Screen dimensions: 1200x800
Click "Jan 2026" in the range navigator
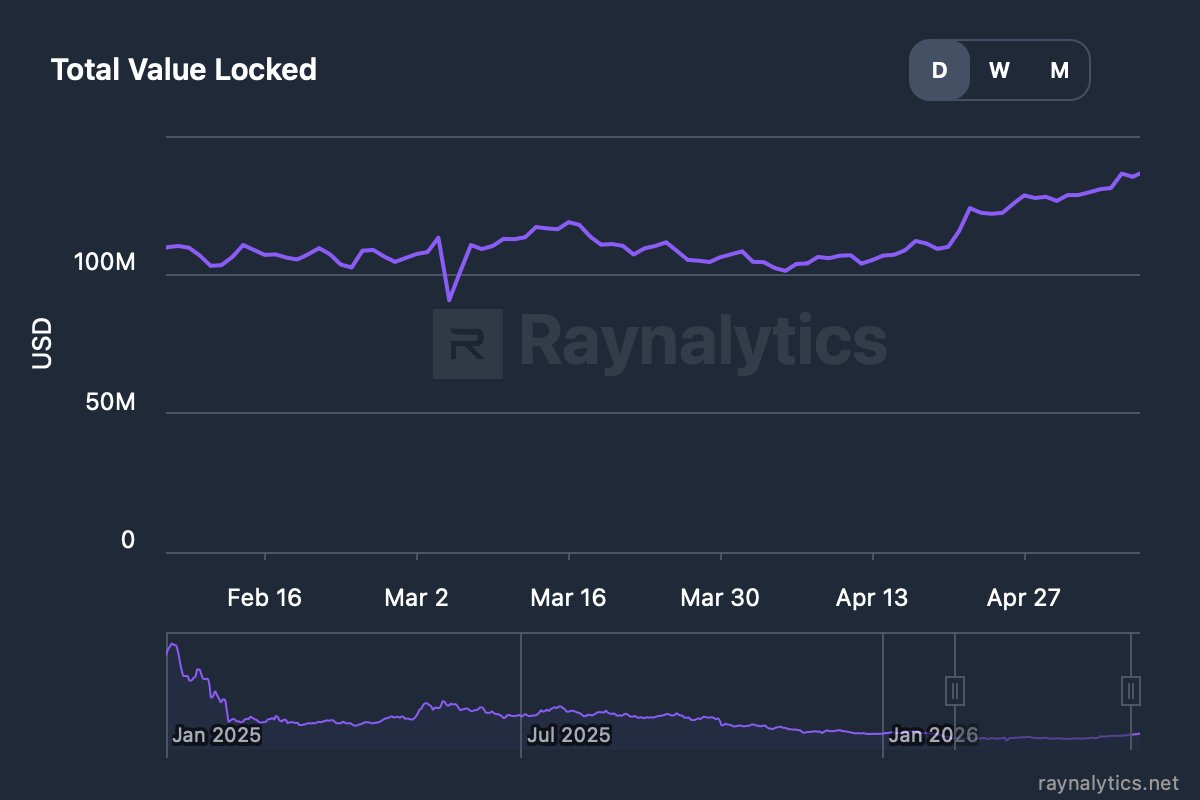pos(933,735)
